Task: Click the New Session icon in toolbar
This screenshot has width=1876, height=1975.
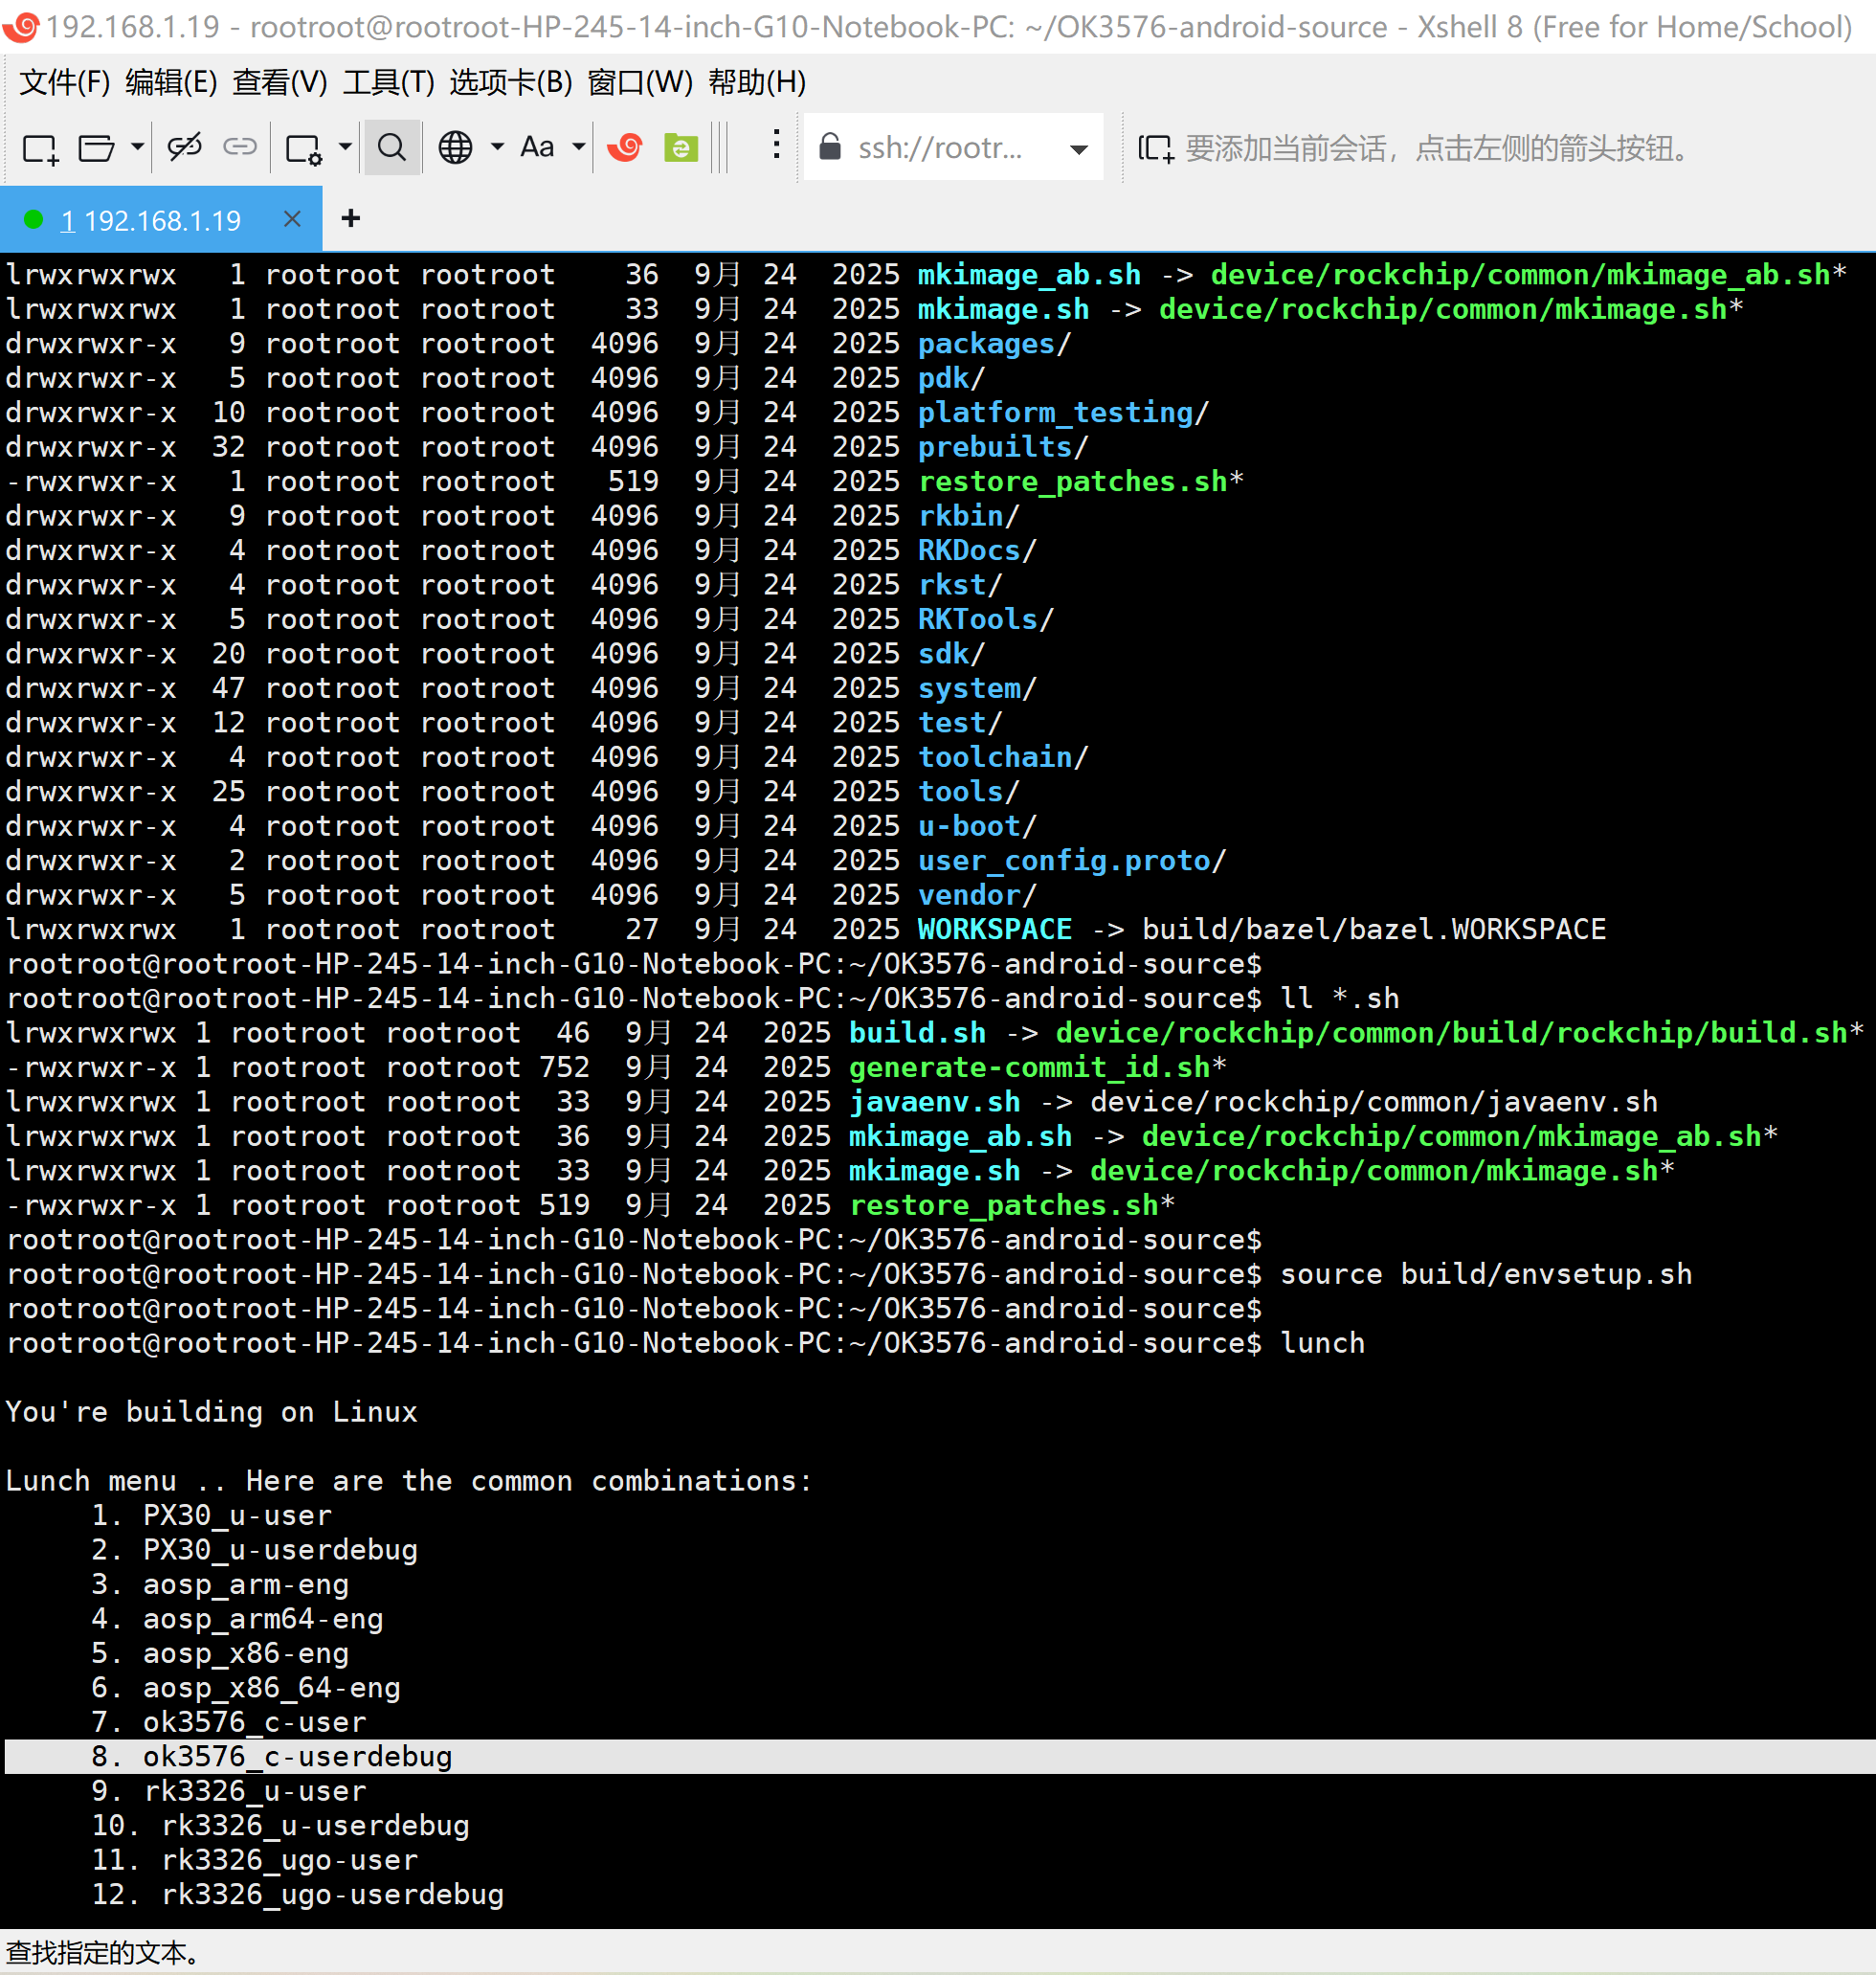Action: click(x=40, y=148)
